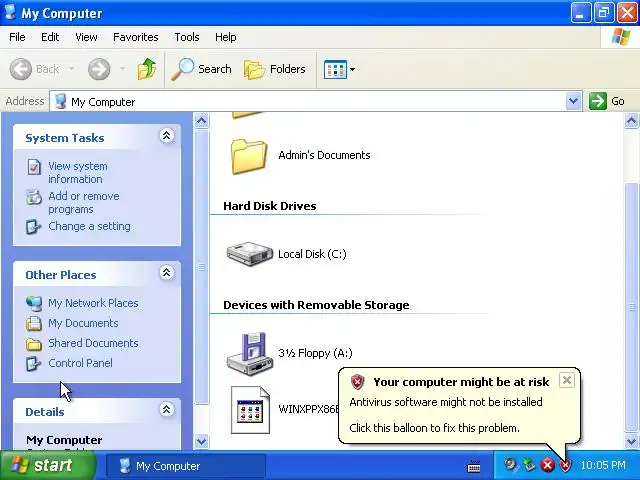Click the Shared Documents folder icon
The height and width of the screenshot is (480, 640).
coord(34,344)
